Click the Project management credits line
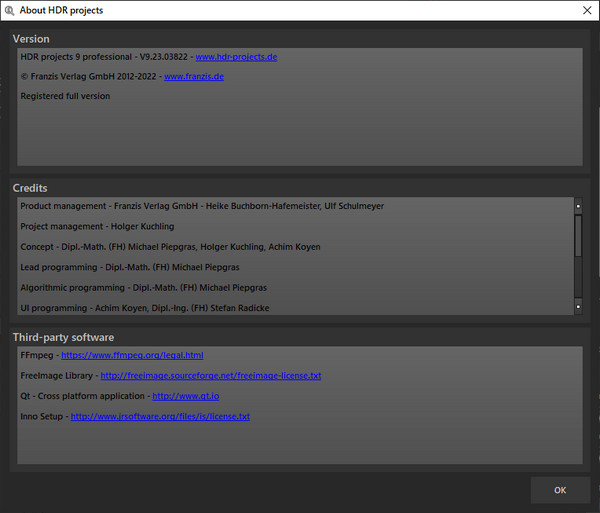This screenshot has height=513, width=600. point(97,226)
